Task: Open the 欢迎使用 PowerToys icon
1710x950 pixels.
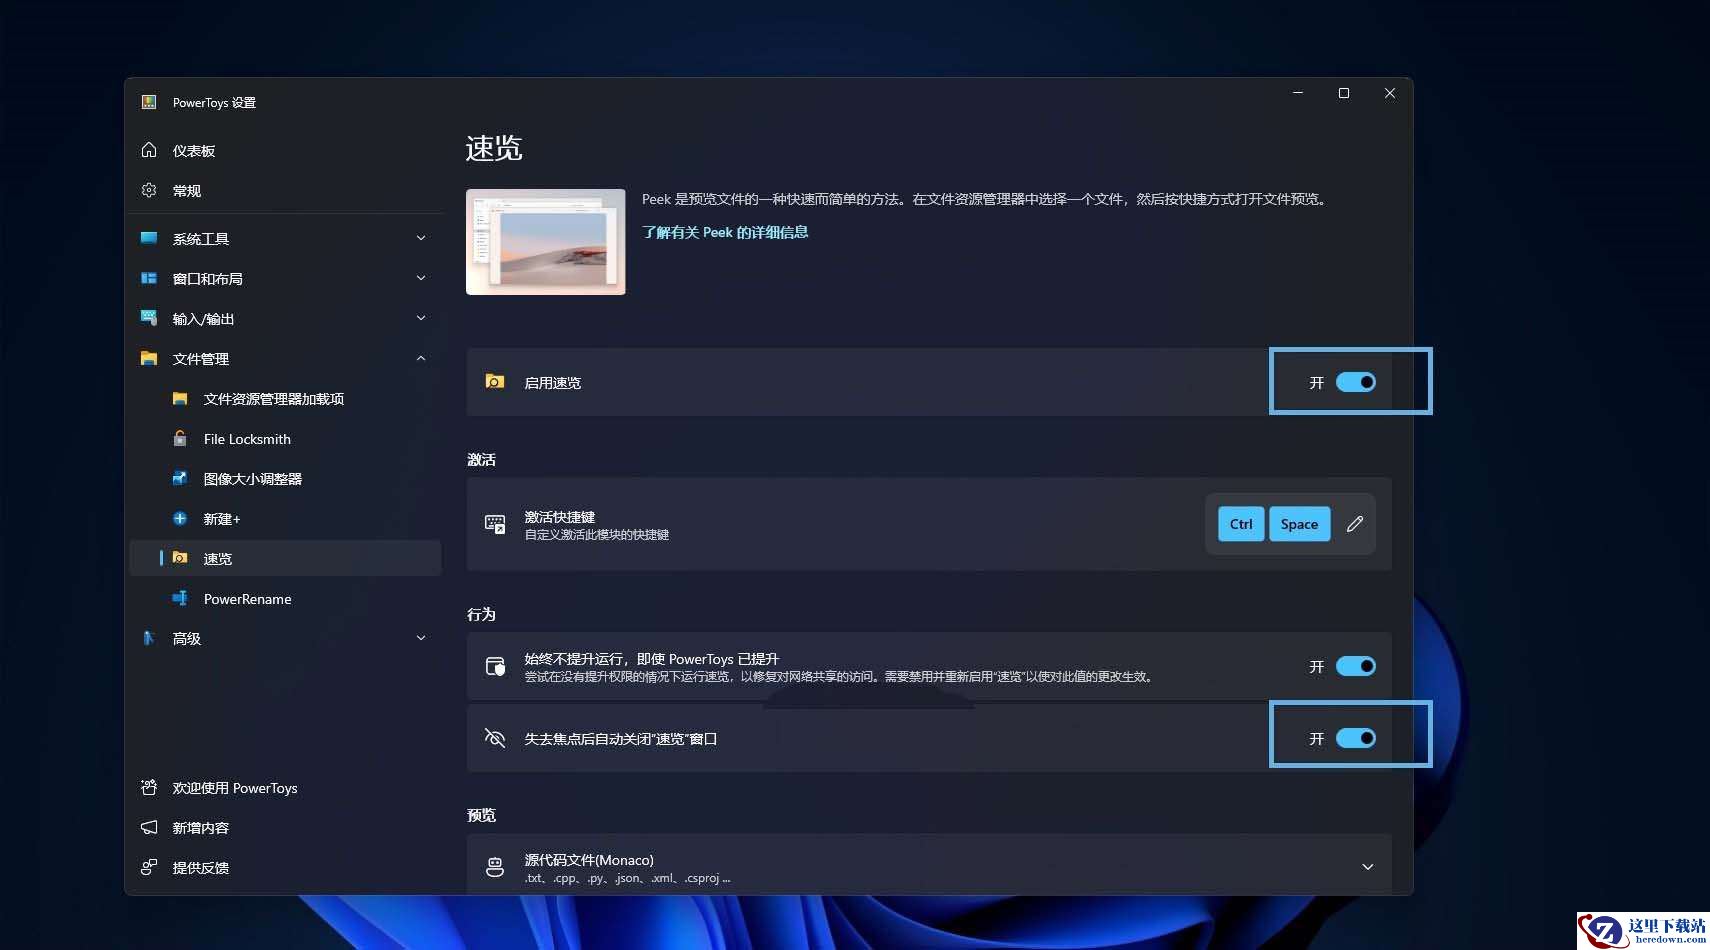Action: coord(149,787)
